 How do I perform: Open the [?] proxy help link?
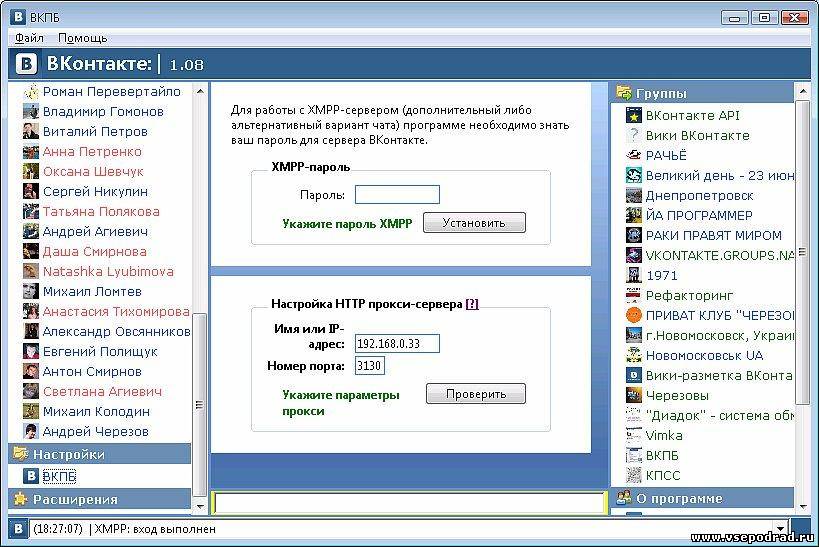click(x=472, y=304)
